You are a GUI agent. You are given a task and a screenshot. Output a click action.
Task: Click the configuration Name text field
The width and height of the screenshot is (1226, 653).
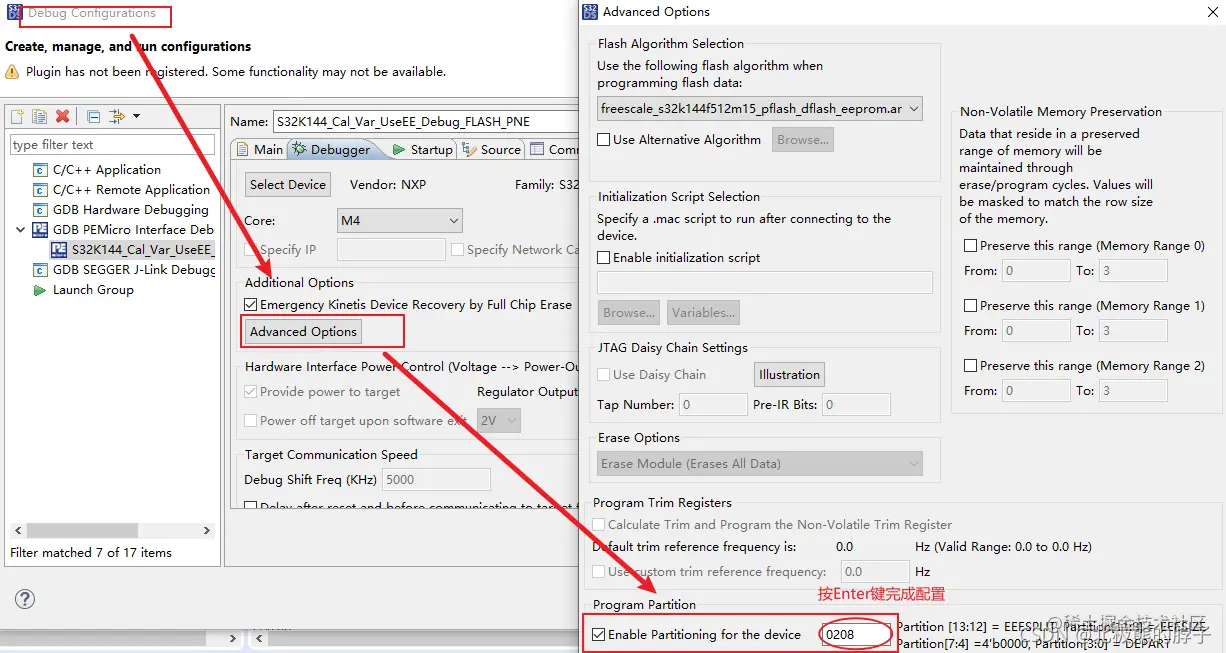coord(426,122)
